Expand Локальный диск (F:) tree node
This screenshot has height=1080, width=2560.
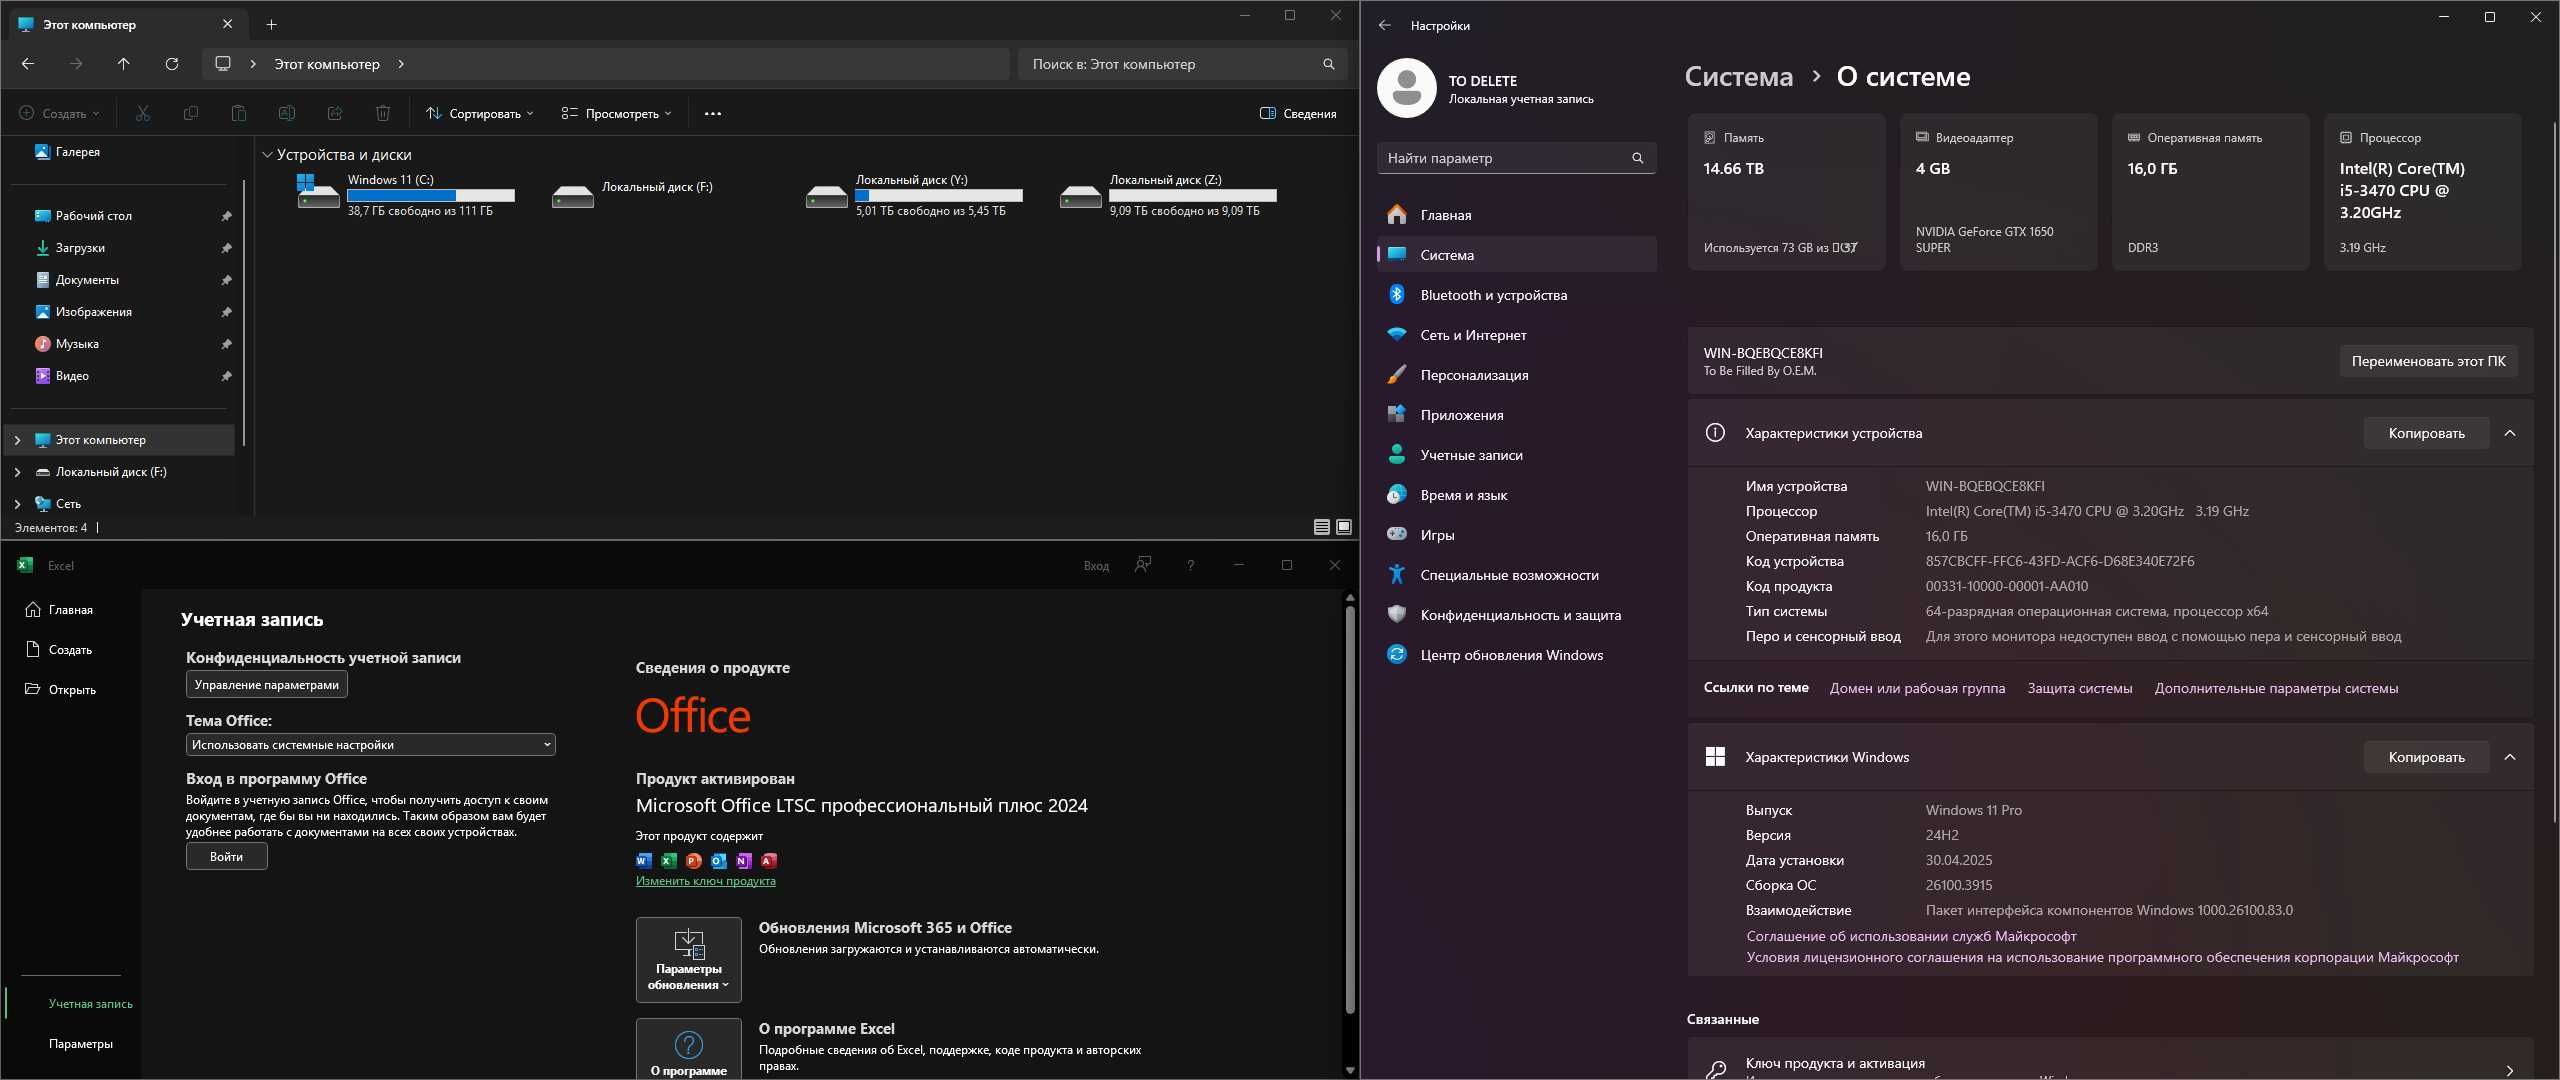click(17, 472)
